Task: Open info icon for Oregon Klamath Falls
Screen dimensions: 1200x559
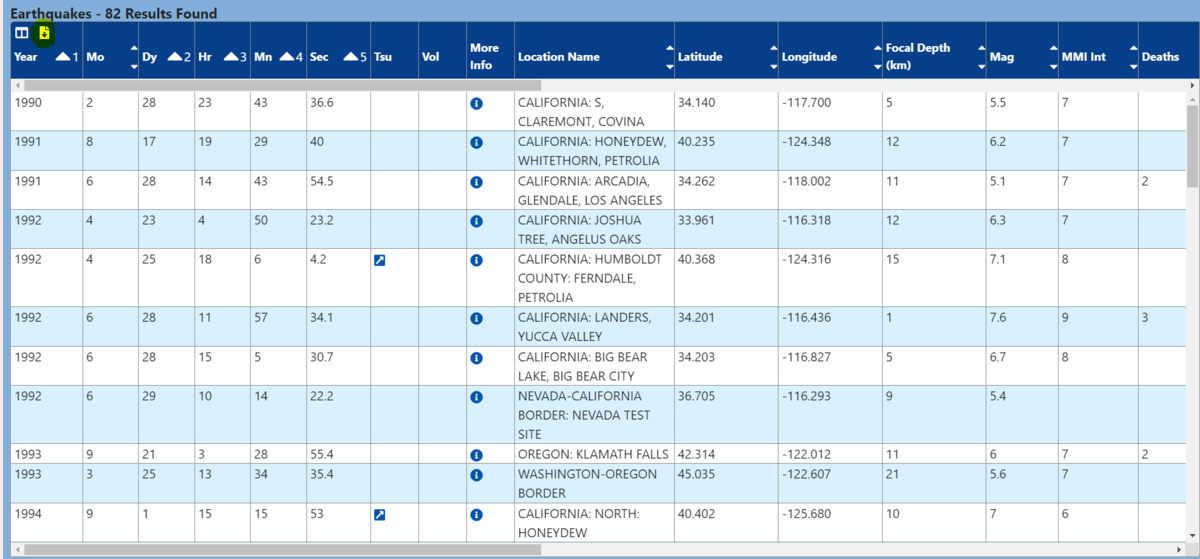Action: pos(476,455)
